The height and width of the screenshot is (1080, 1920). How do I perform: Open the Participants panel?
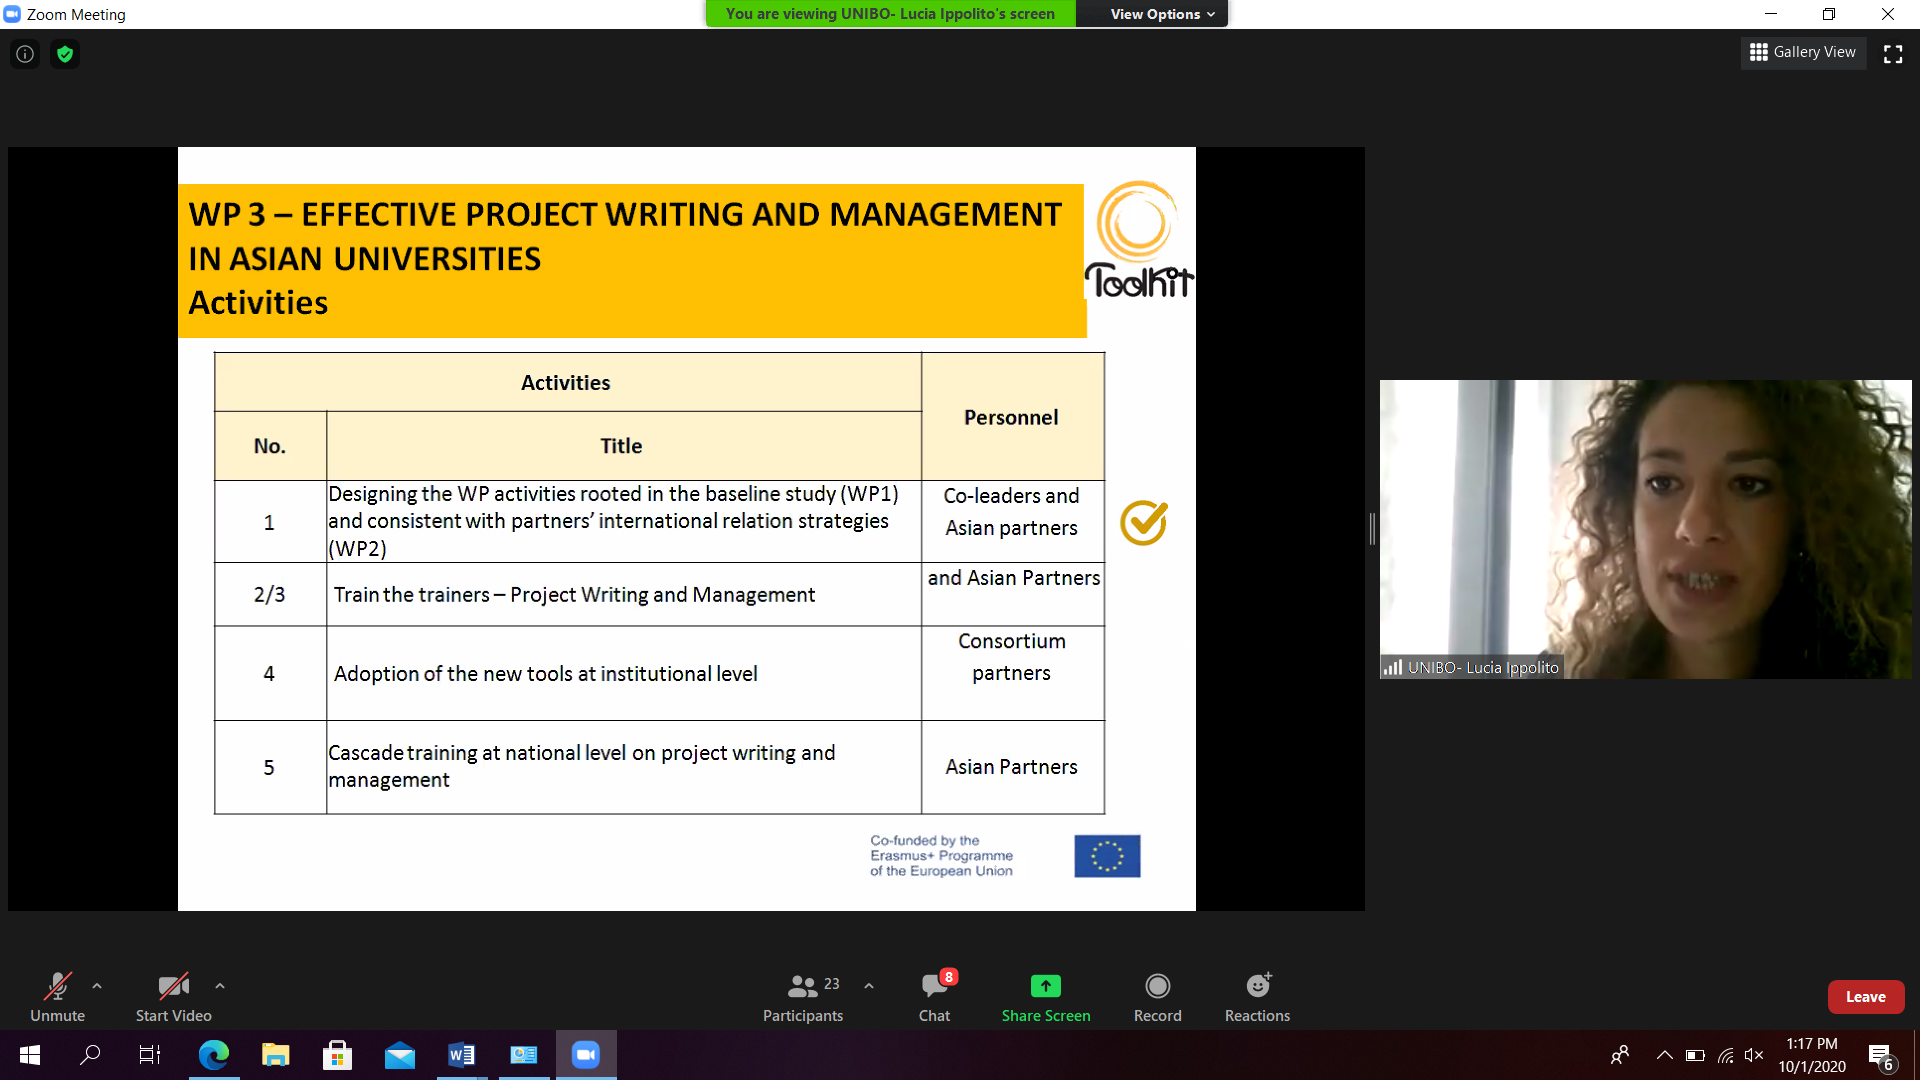pyautogui.click(x=803, y=997)
